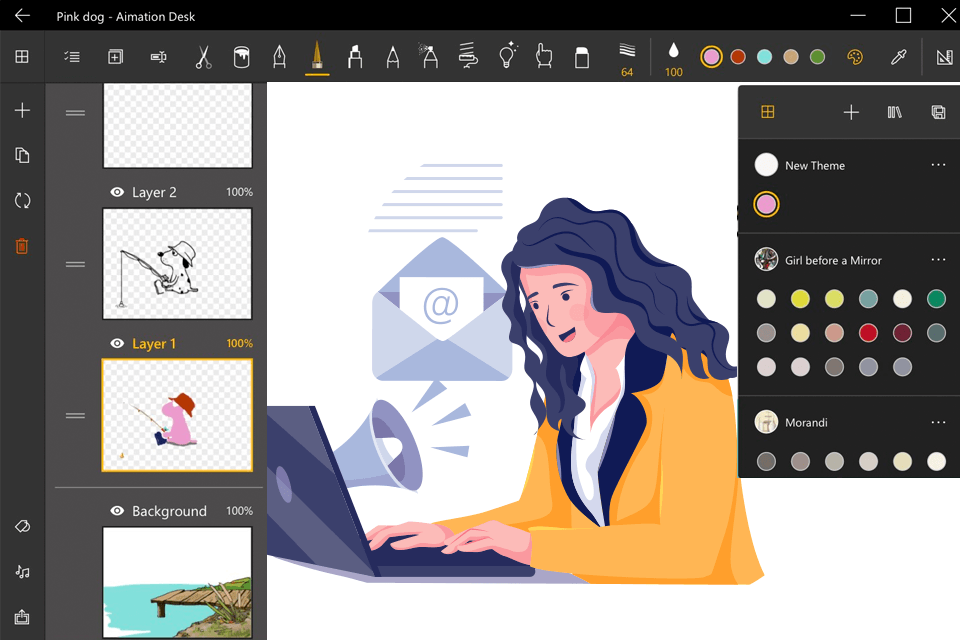Select the smudge roller brush tool
The image size is (960, 640).
(468, 56)
